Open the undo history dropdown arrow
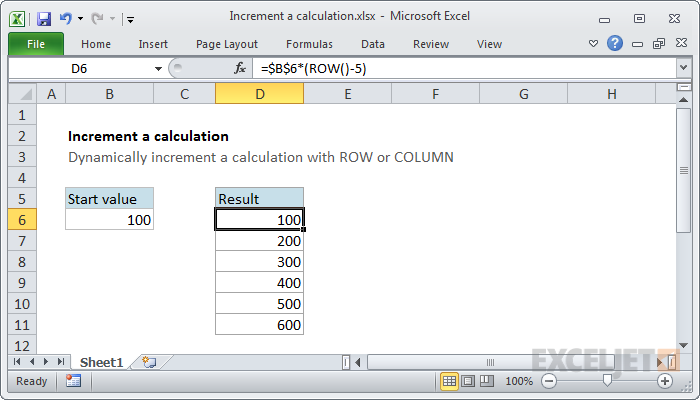The image size is (700, 400). click(80, 19)
